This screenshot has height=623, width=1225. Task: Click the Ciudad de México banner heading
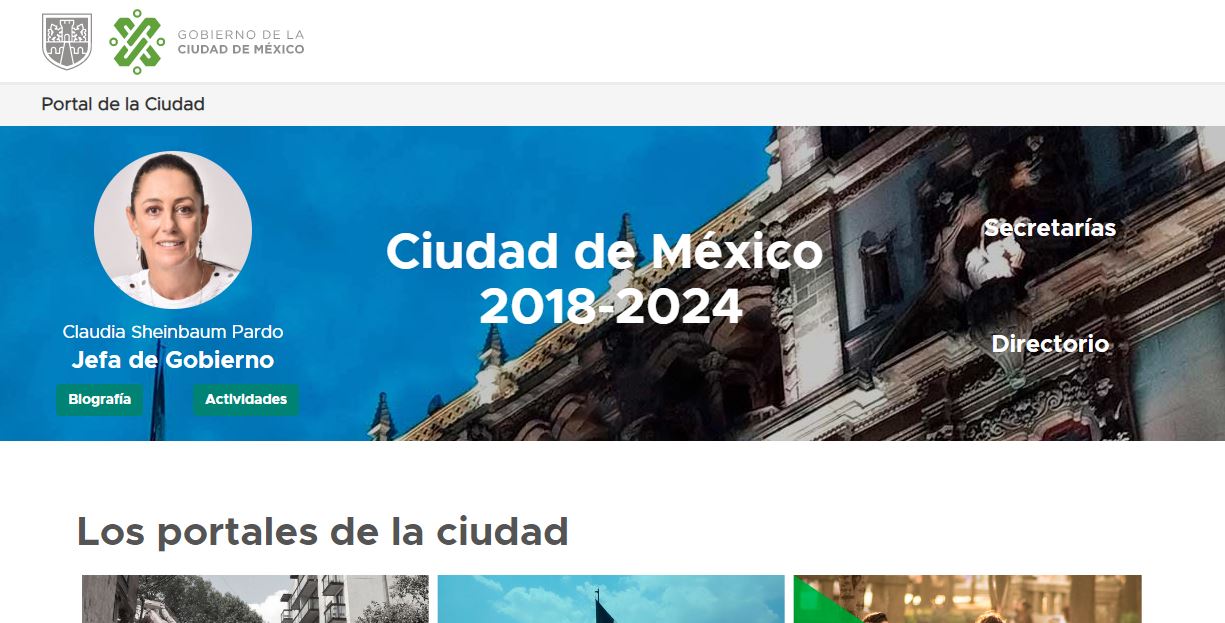(x=604, y=251)
